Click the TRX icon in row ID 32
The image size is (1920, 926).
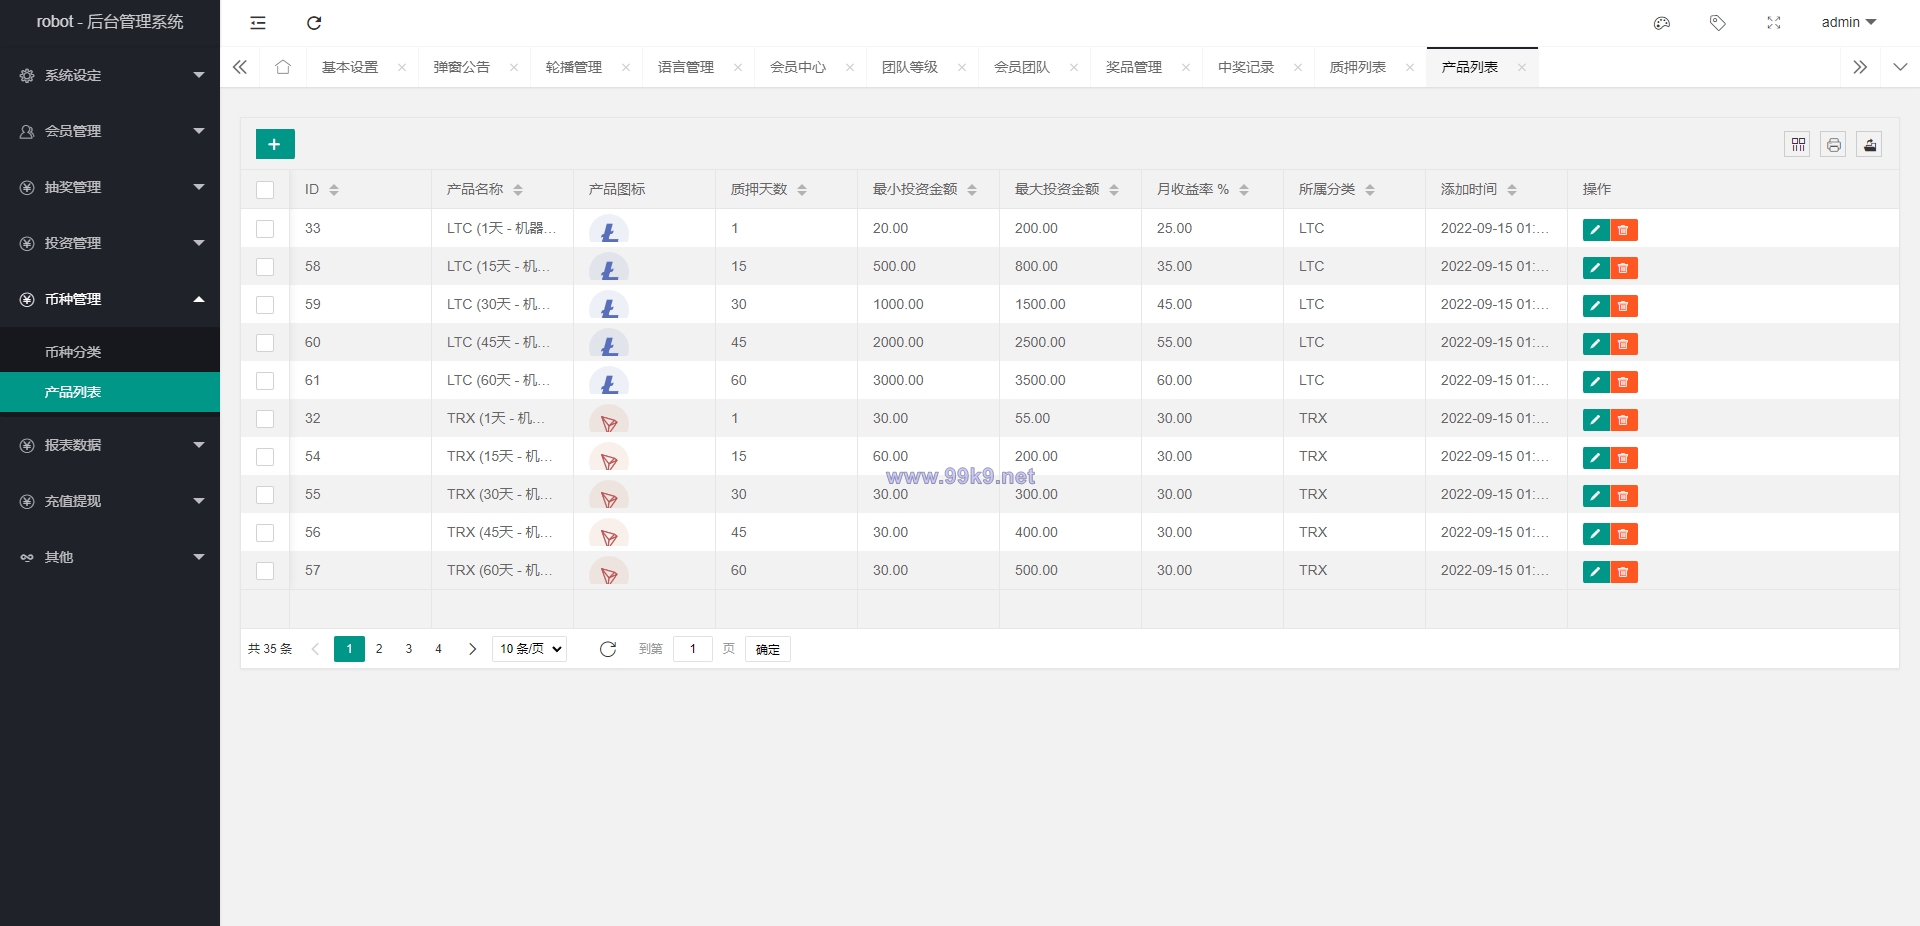pos(609,420)
